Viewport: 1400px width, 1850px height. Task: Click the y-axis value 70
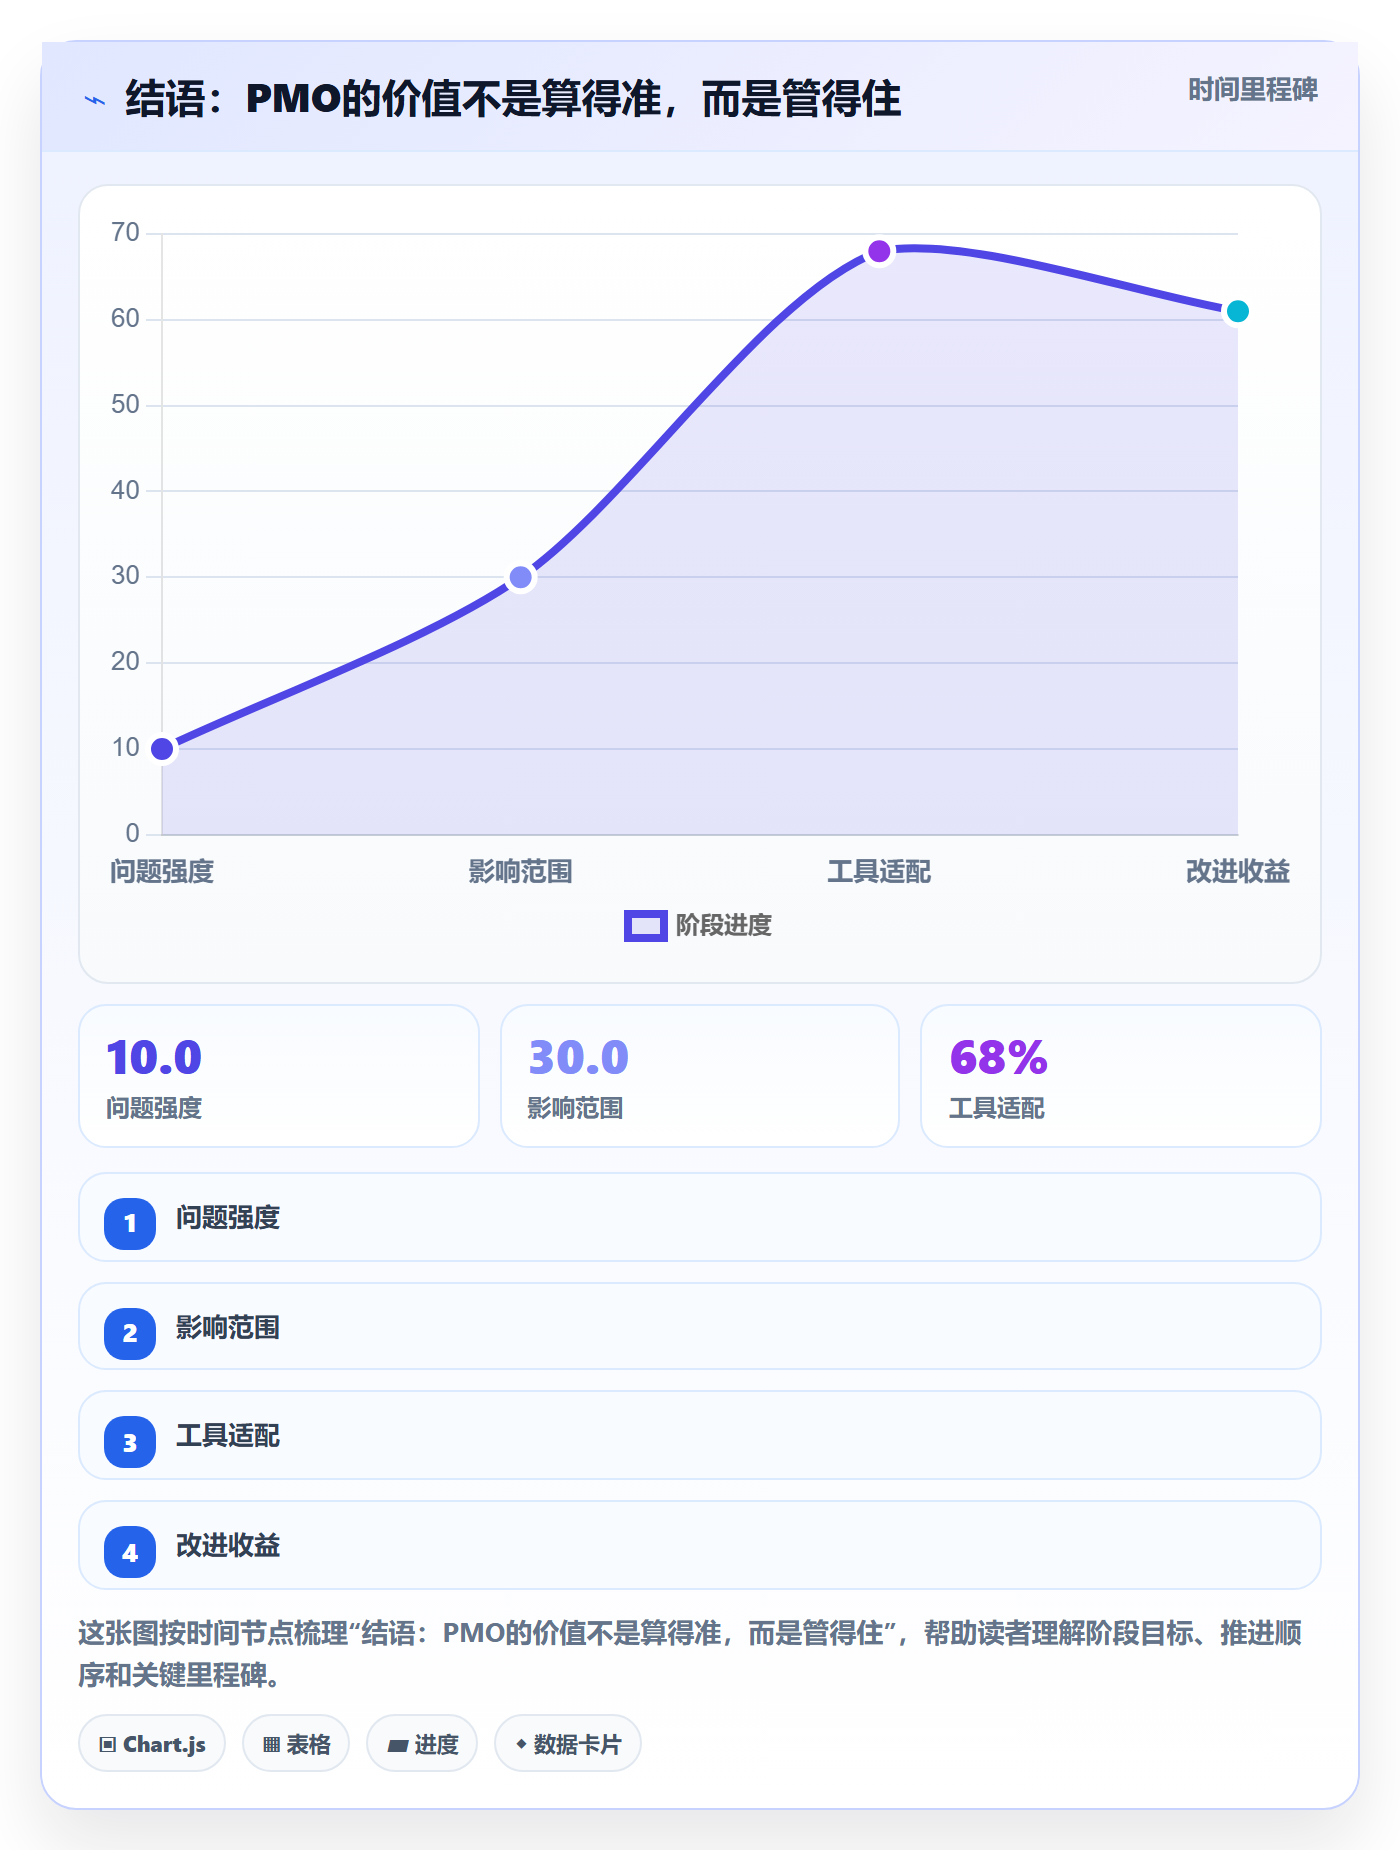(126, 233)
